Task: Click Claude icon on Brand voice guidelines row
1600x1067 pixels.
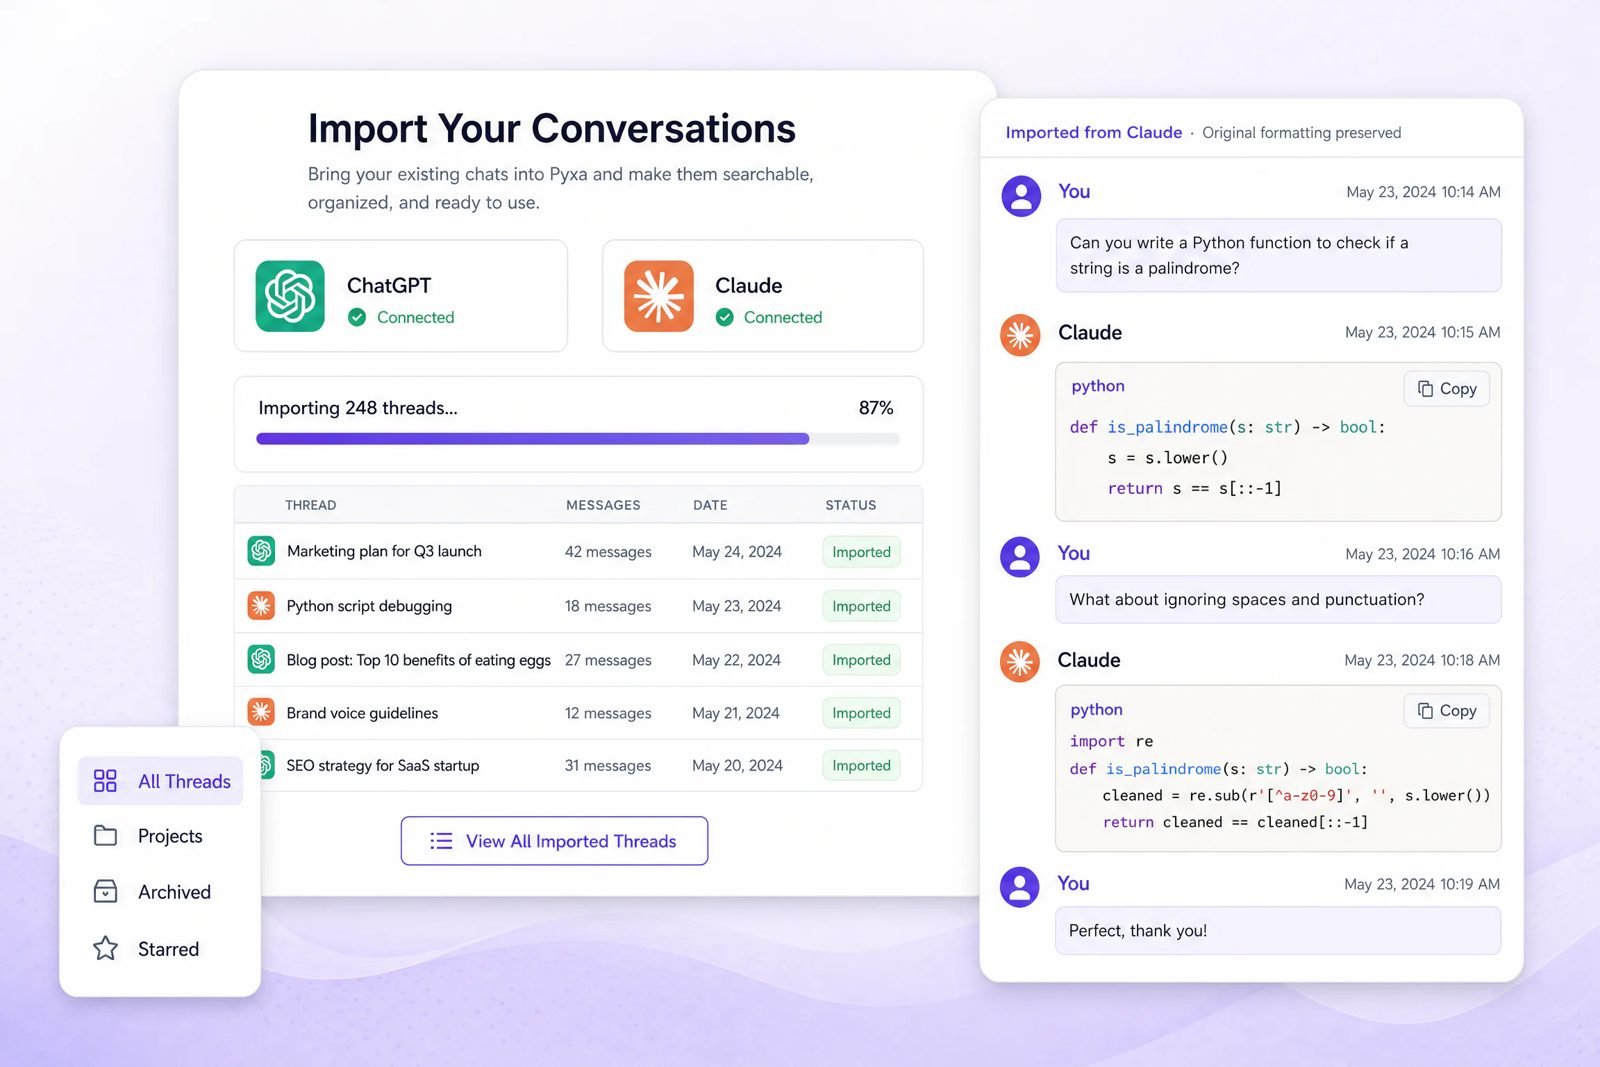Action: (261, 712)
